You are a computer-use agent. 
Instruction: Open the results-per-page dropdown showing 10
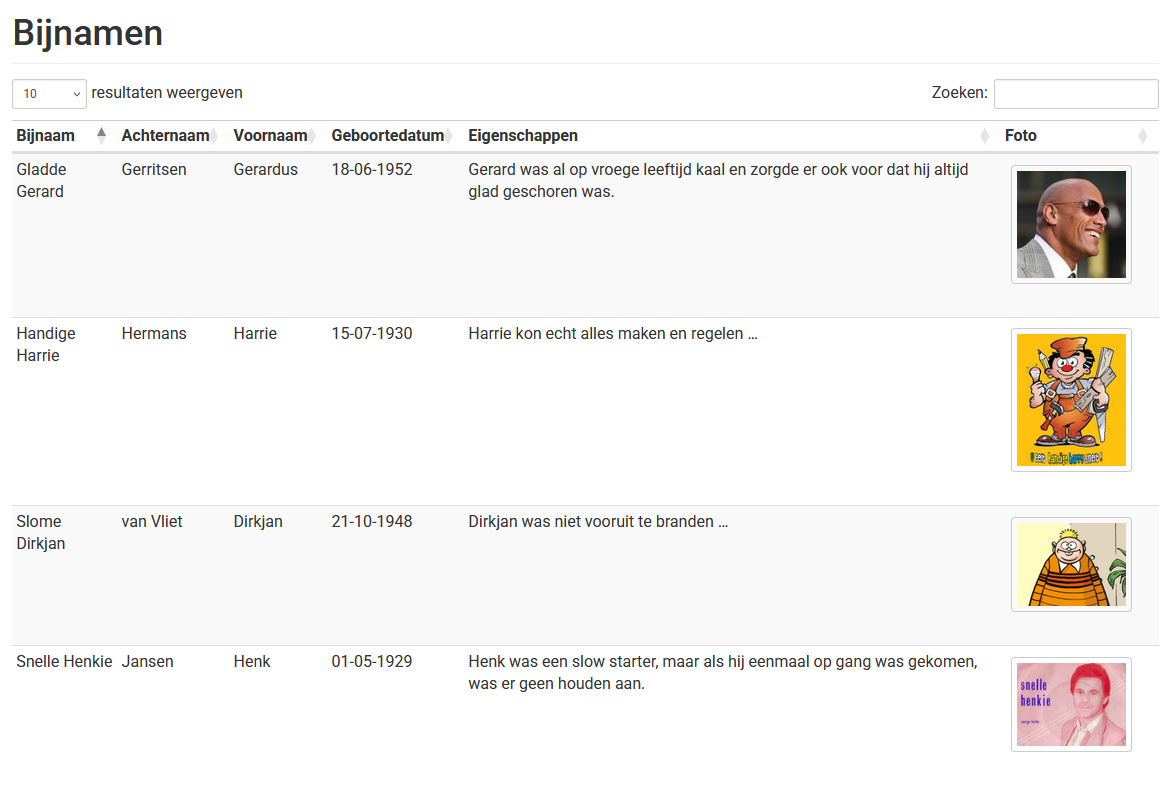click(49, 93)
